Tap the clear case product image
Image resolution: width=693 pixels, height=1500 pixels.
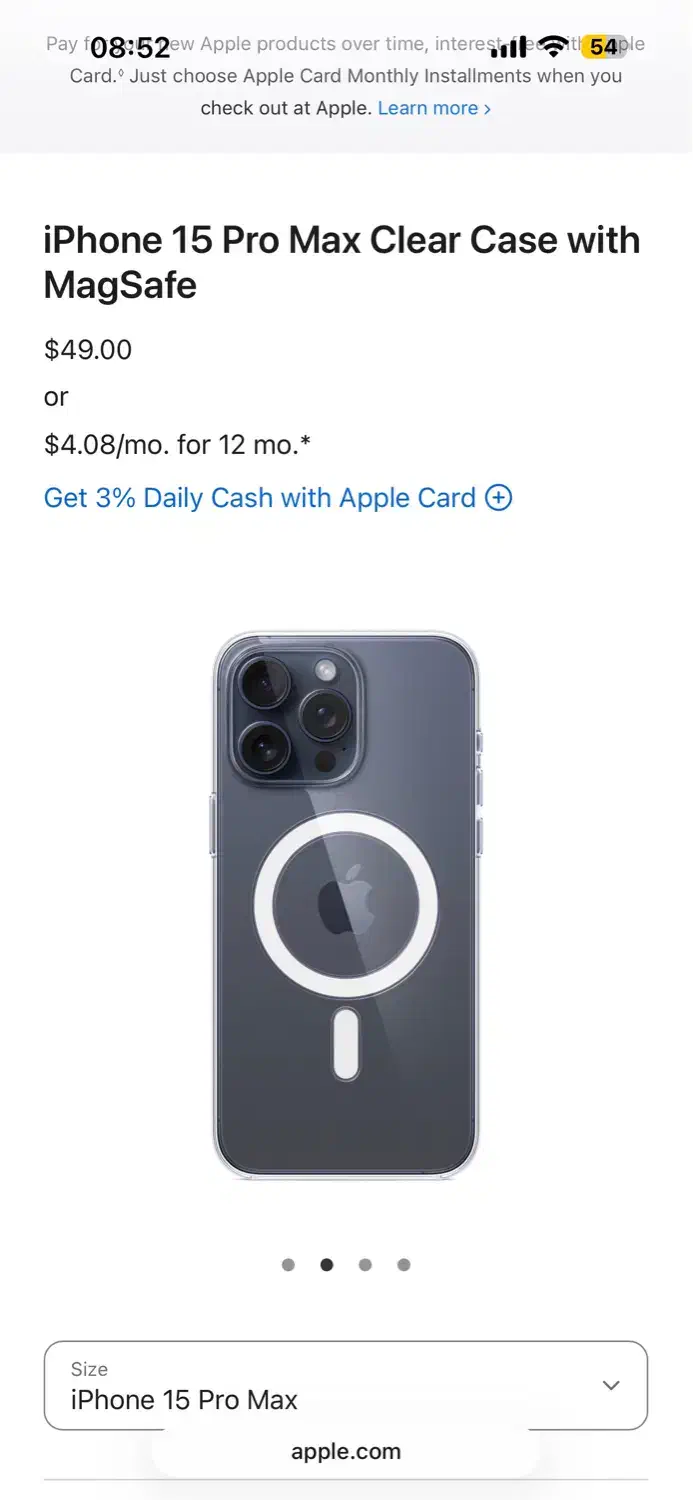(x=346, y=905)
